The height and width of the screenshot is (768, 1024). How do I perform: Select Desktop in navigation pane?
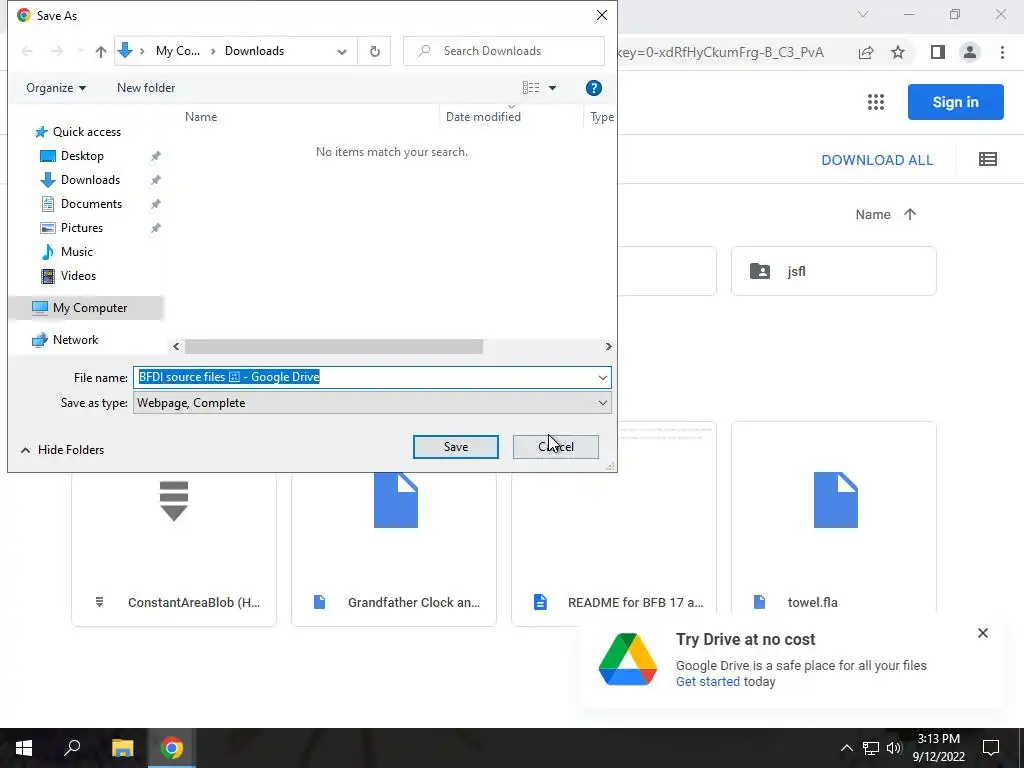pyautogui.click(x=82, y=156)
